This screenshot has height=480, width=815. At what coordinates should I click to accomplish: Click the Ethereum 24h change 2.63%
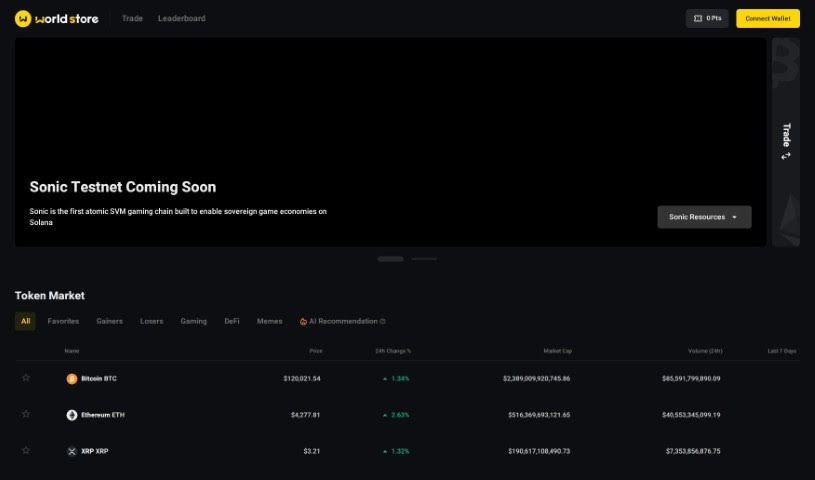click(x=396, y=415)
